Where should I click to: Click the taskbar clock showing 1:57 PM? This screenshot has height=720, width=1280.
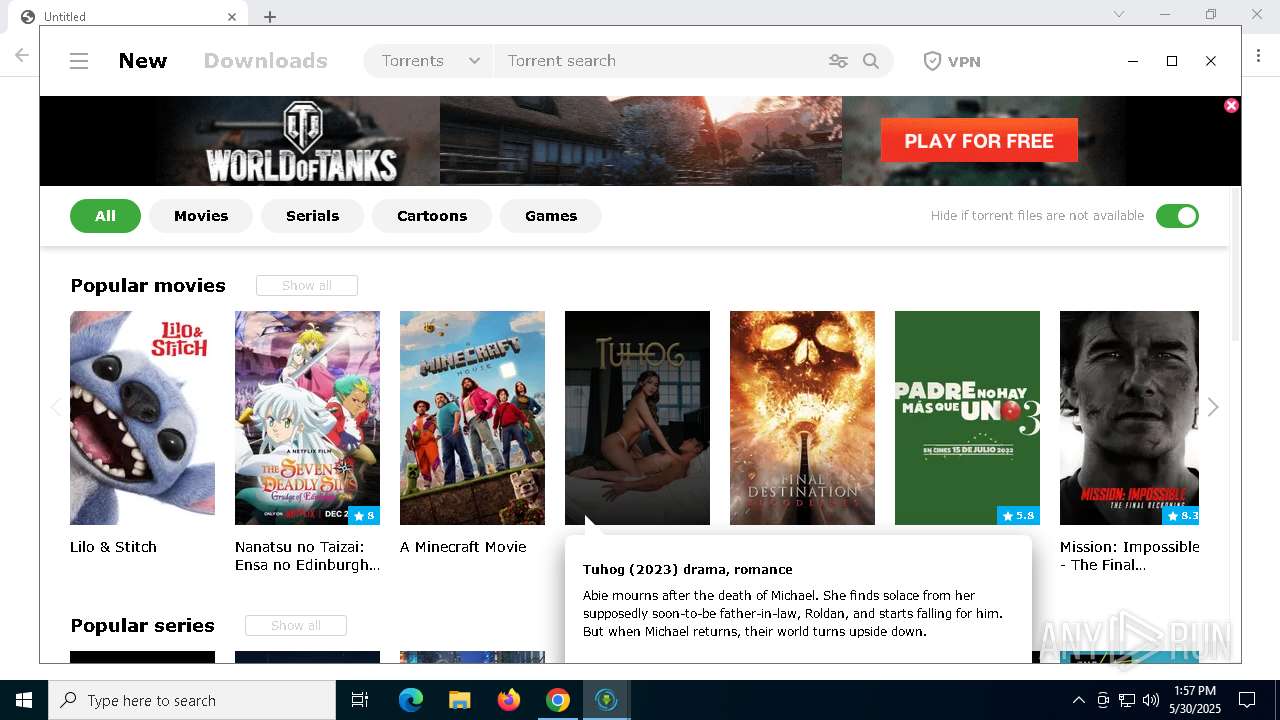1195,700
